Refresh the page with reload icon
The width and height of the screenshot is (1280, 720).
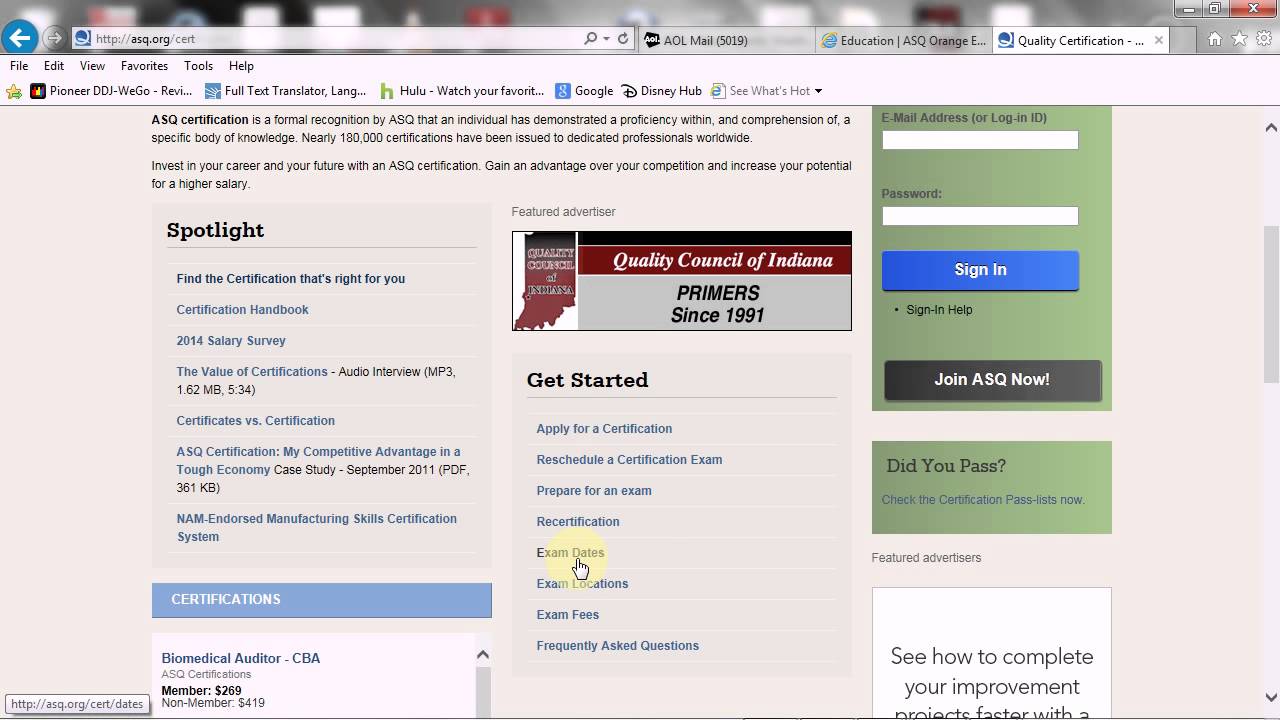[x=623, y=39]
